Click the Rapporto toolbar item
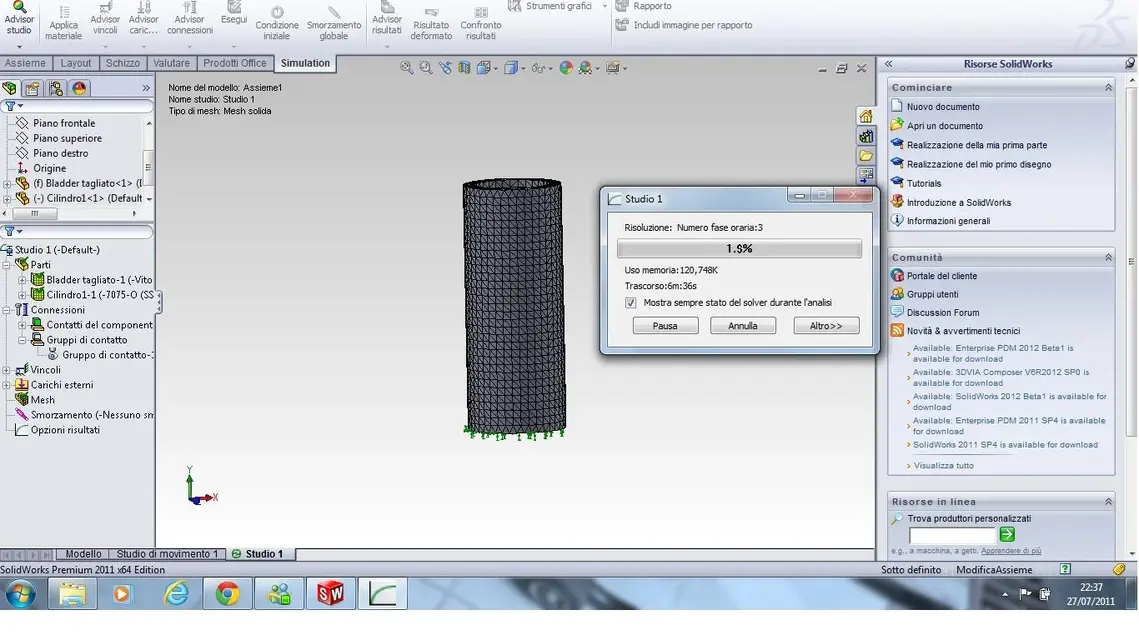This screenshot has width=1139, height=640. [644, 6]
